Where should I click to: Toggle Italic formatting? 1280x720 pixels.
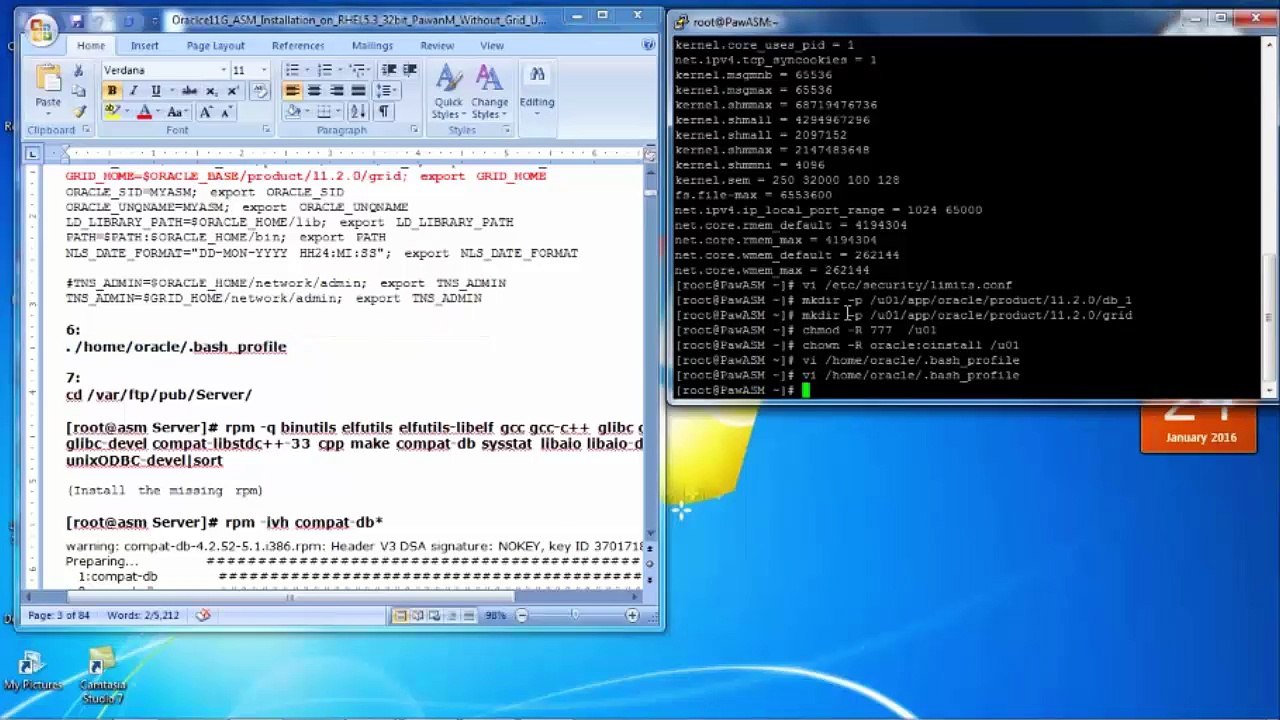point(133,91)
